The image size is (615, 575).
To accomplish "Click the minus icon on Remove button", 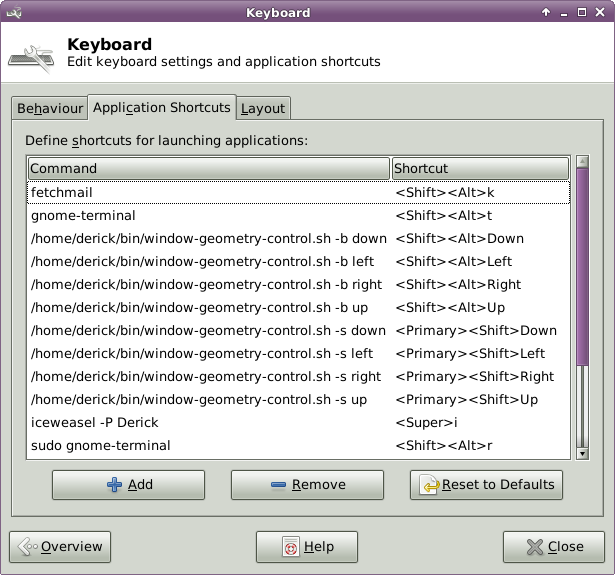I will [x=278, y=485].
